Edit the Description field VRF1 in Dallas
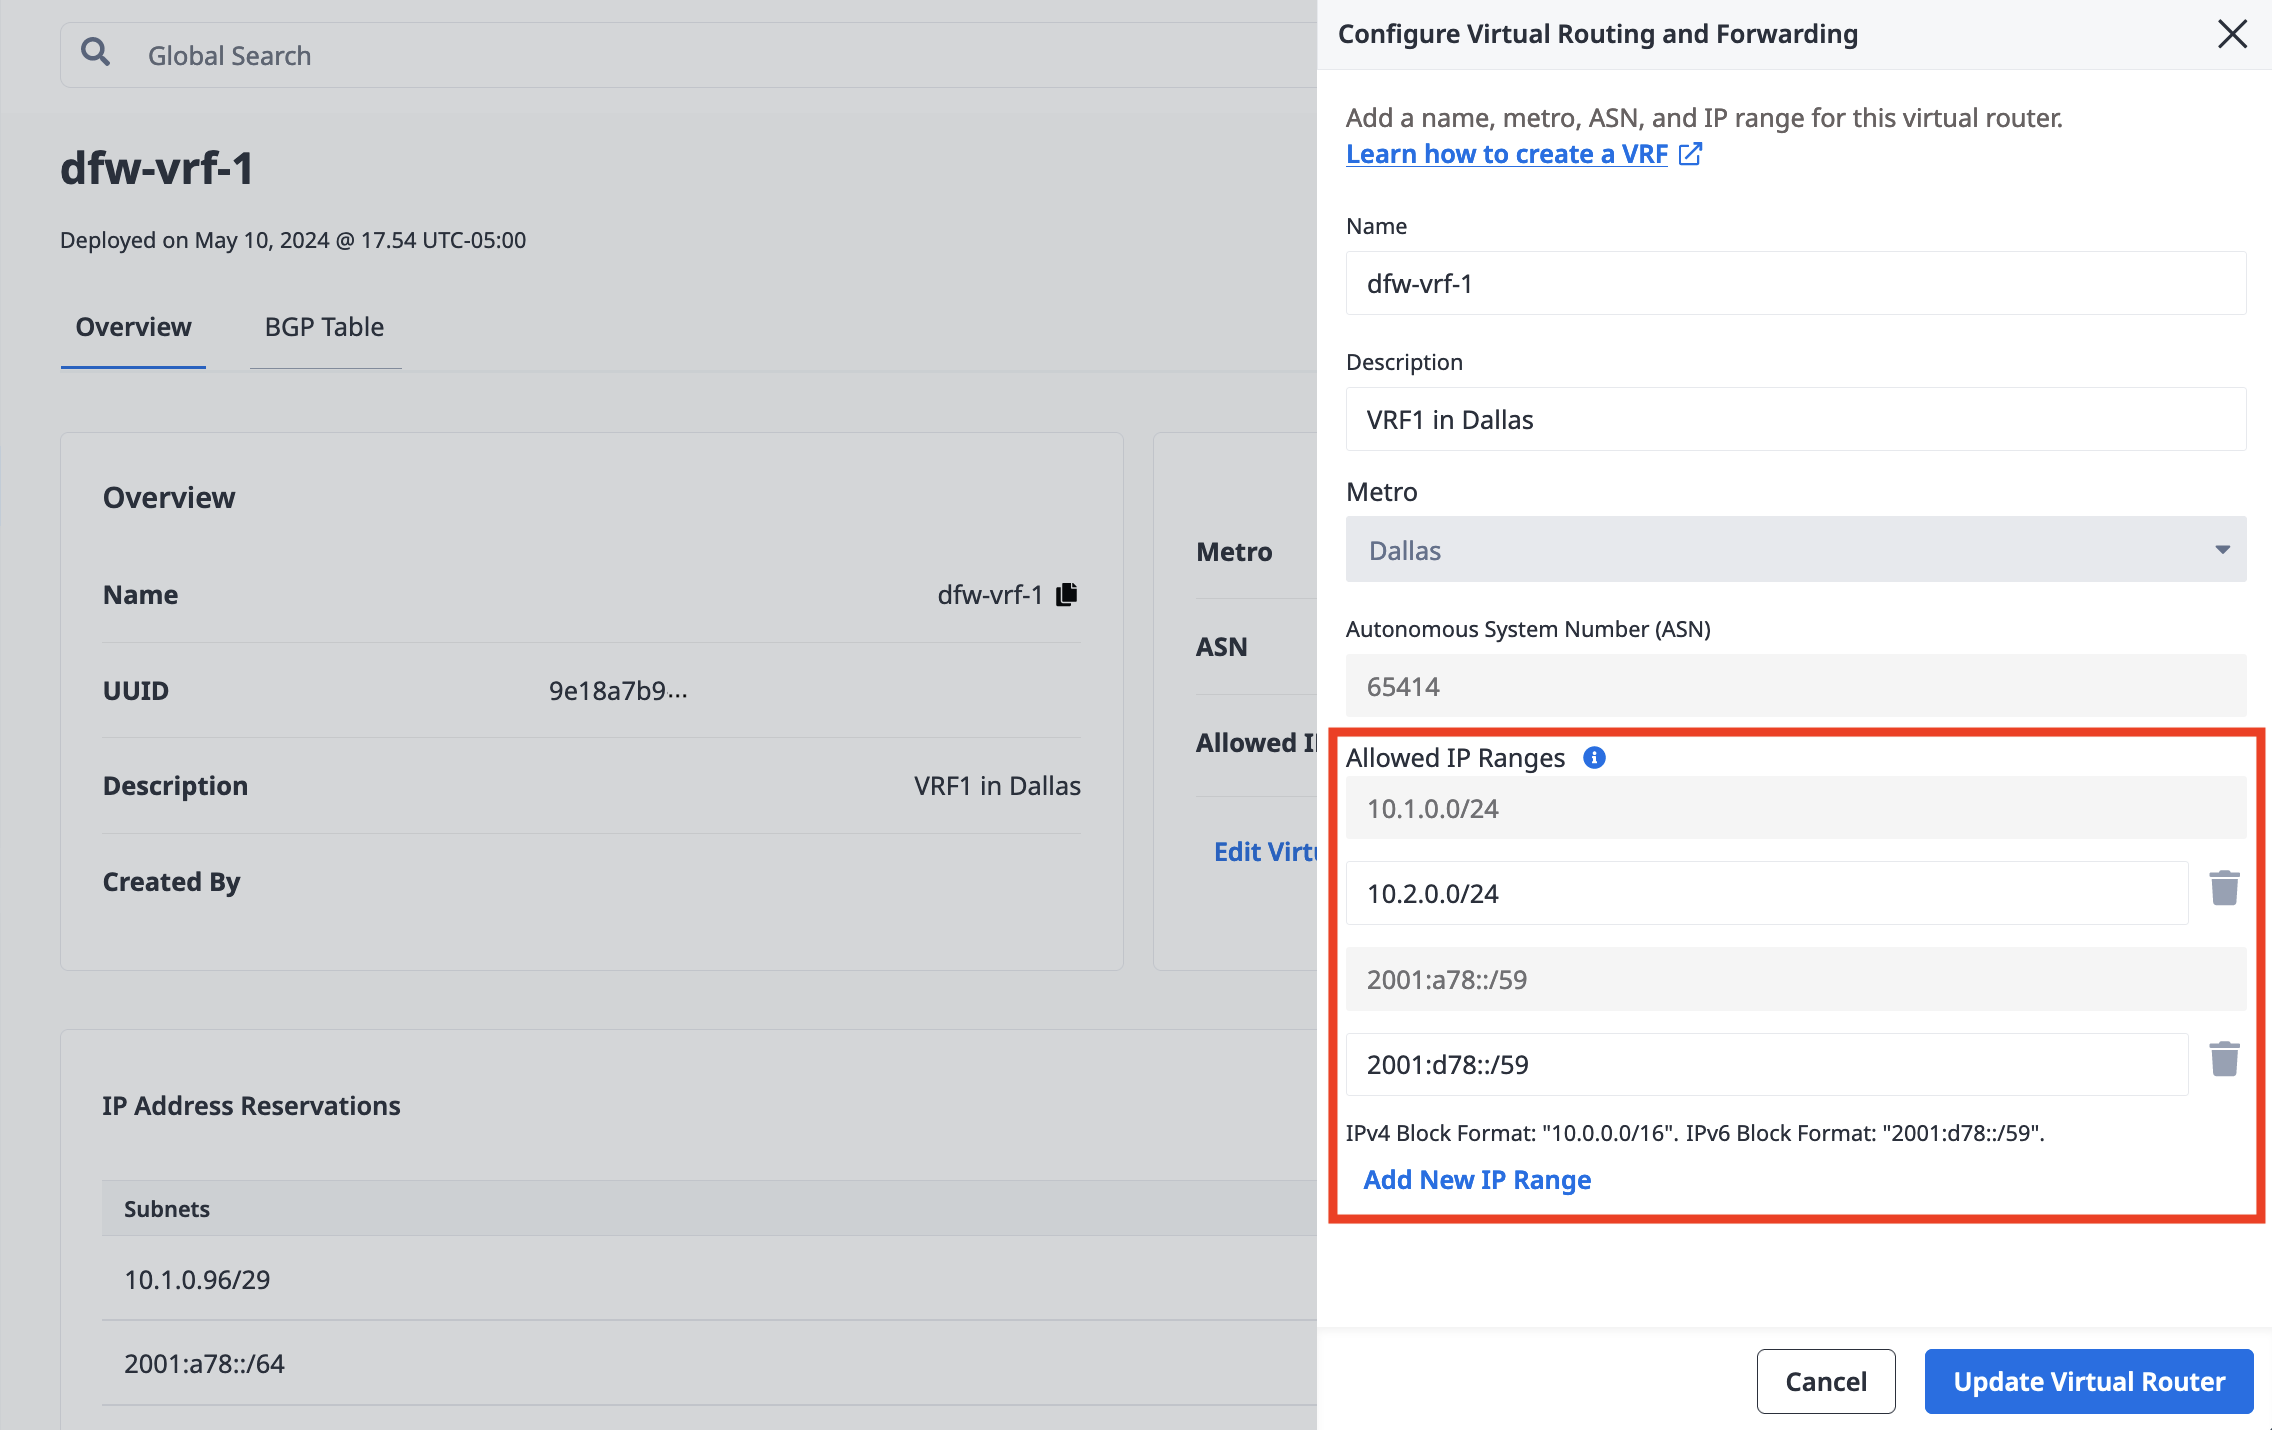The width and height of the screenshot is (2272, 1430). coord(1796,419)
